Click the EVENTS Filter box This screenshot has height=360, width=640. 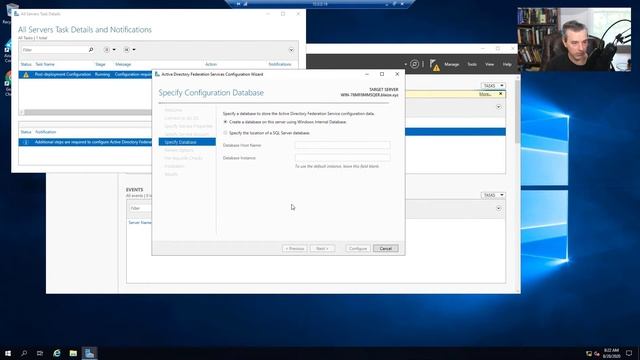tap(140, 208)
